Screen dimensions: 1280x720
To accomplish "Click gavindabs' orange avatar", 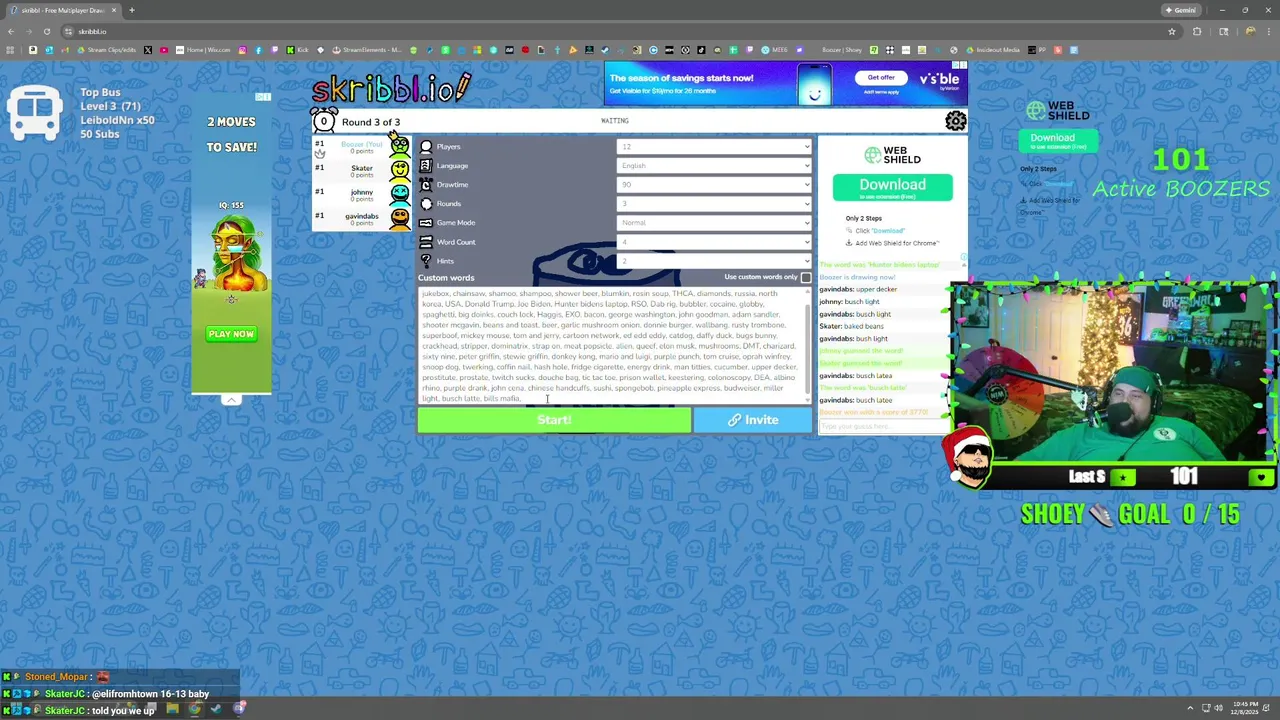I will (x=399, y=217).
